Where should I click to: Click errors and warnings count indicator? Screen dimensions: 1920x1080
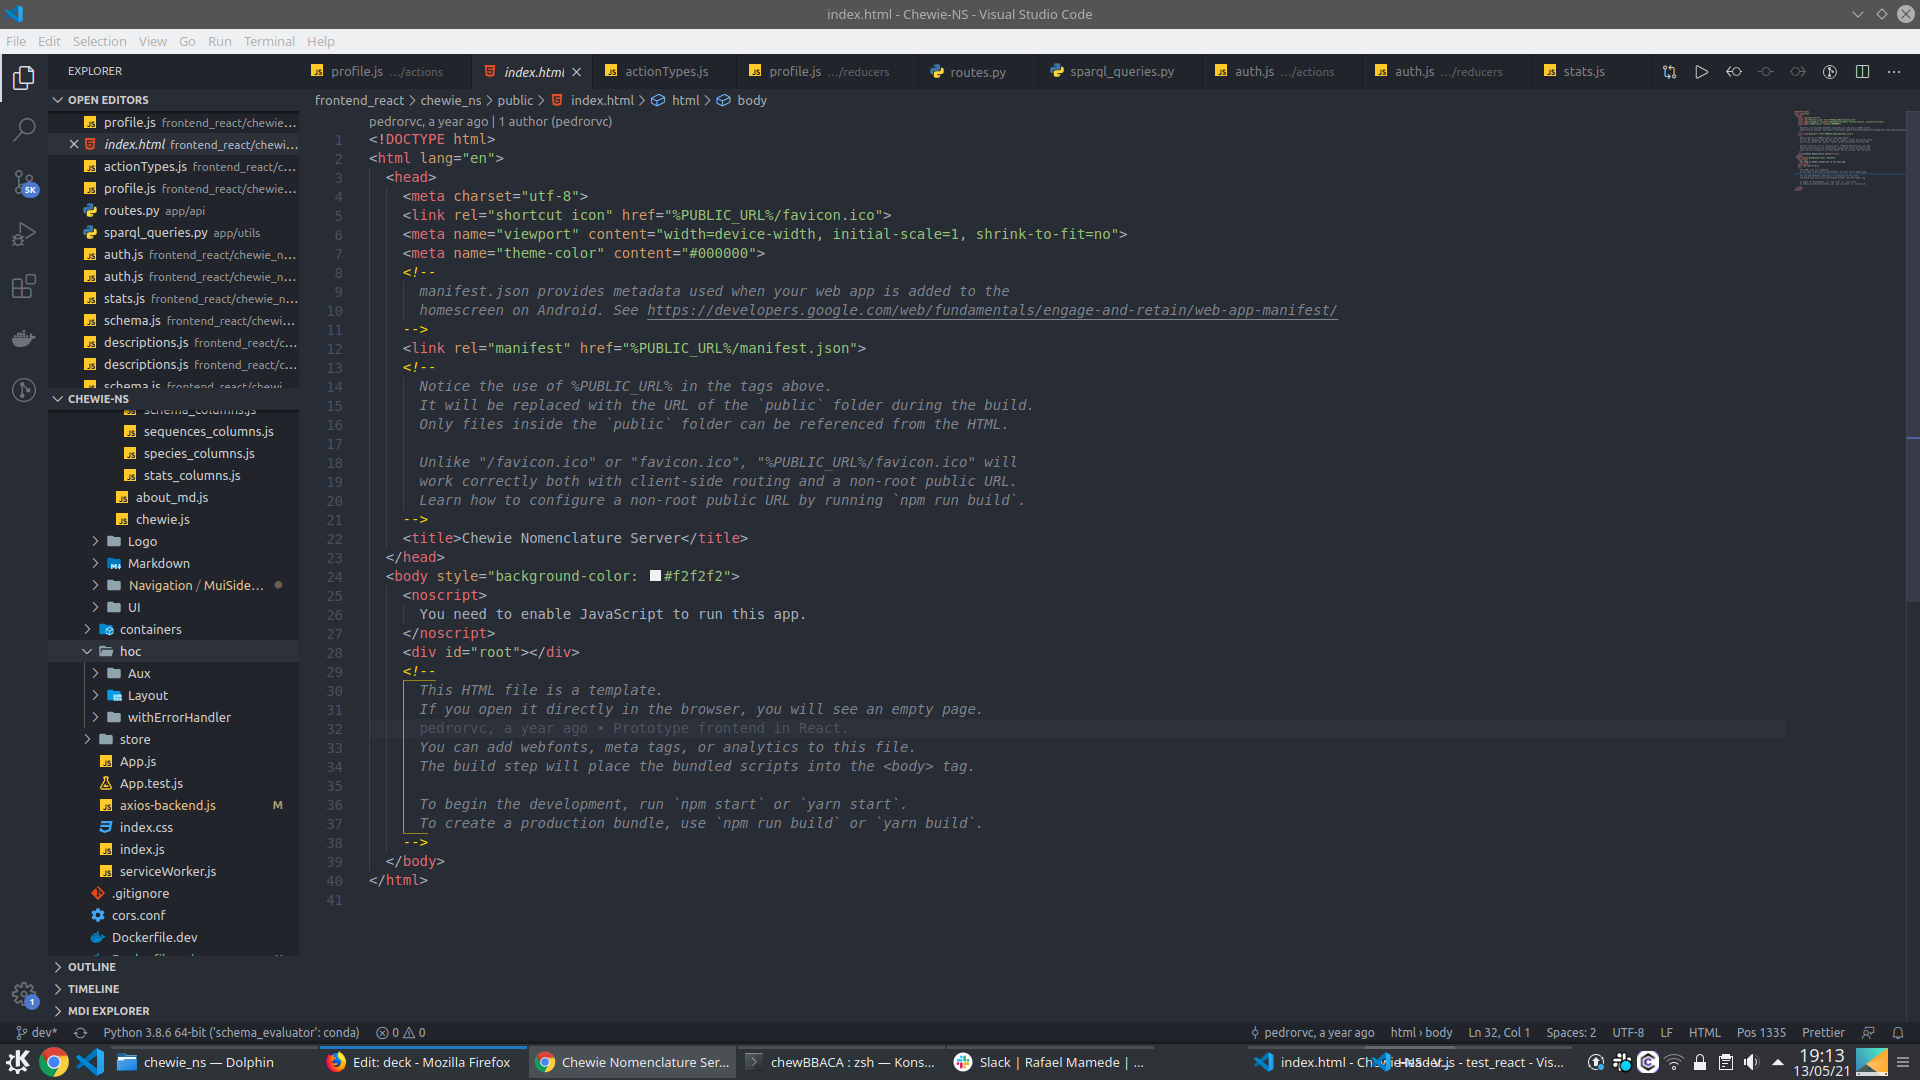pos(400,1033)
